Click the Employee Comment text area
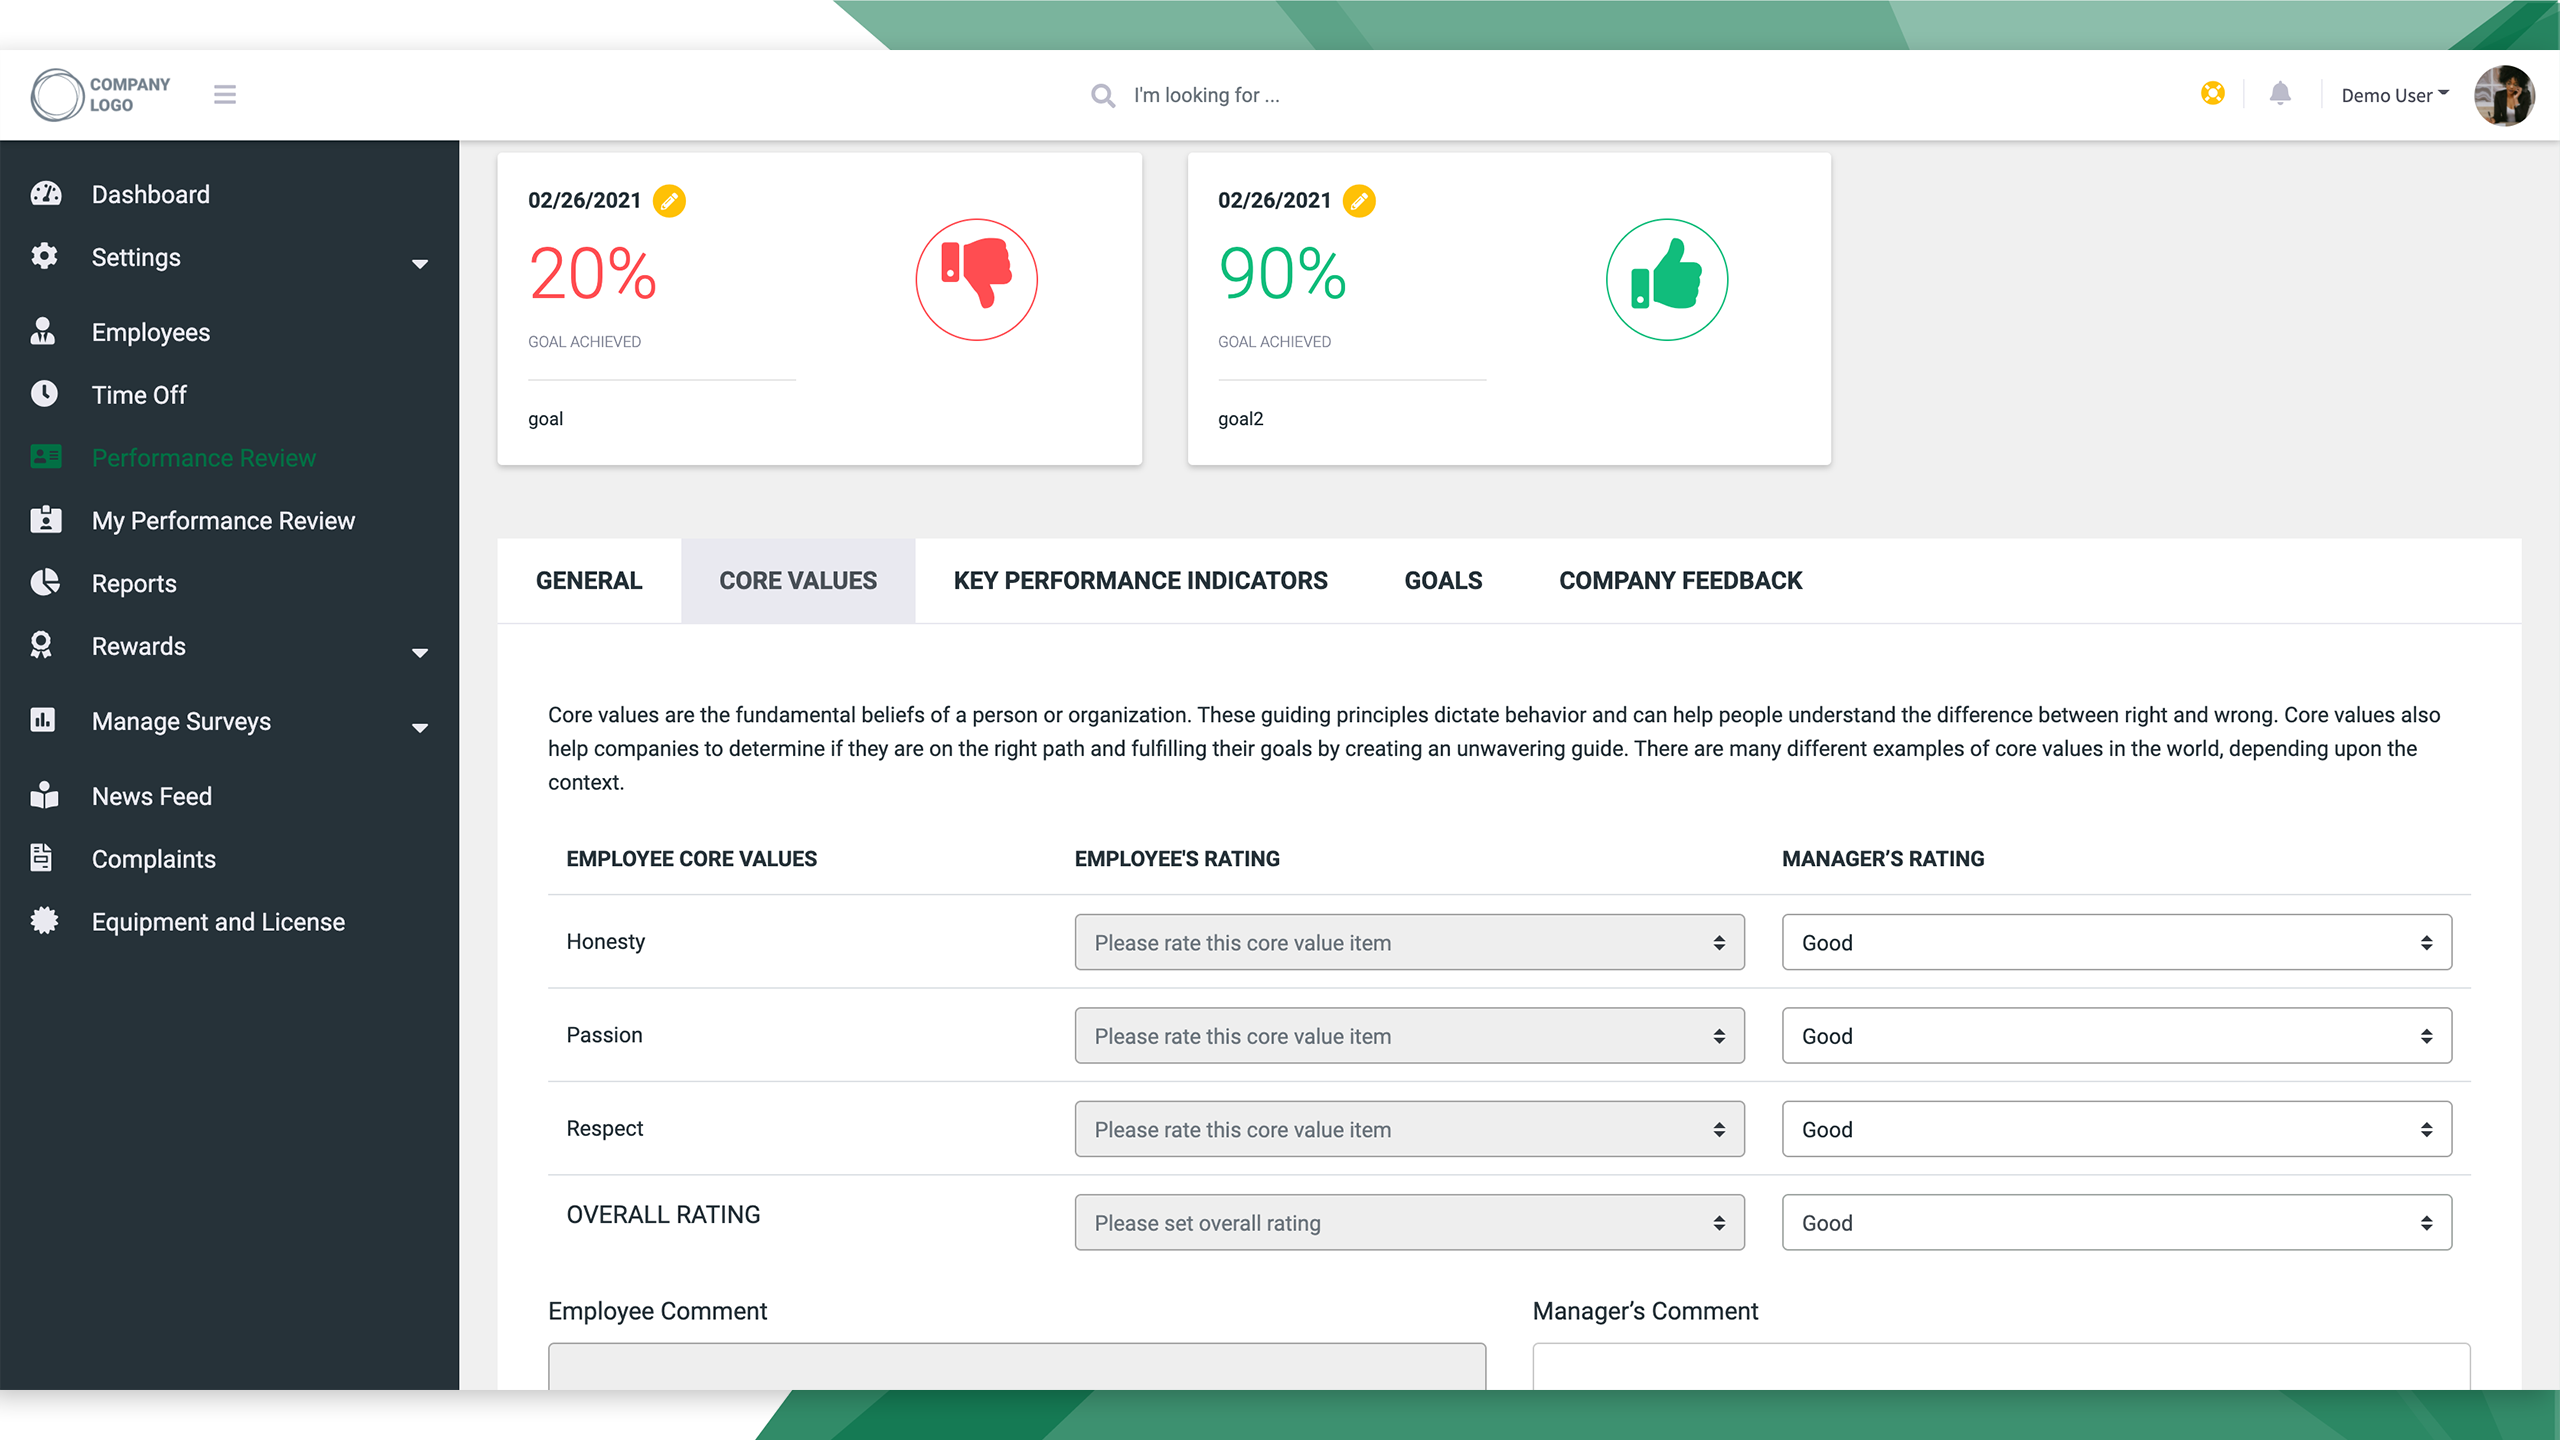Image resolution: width=2560 pixels, height=1440 pixels. click(x=1017, y=1366)
